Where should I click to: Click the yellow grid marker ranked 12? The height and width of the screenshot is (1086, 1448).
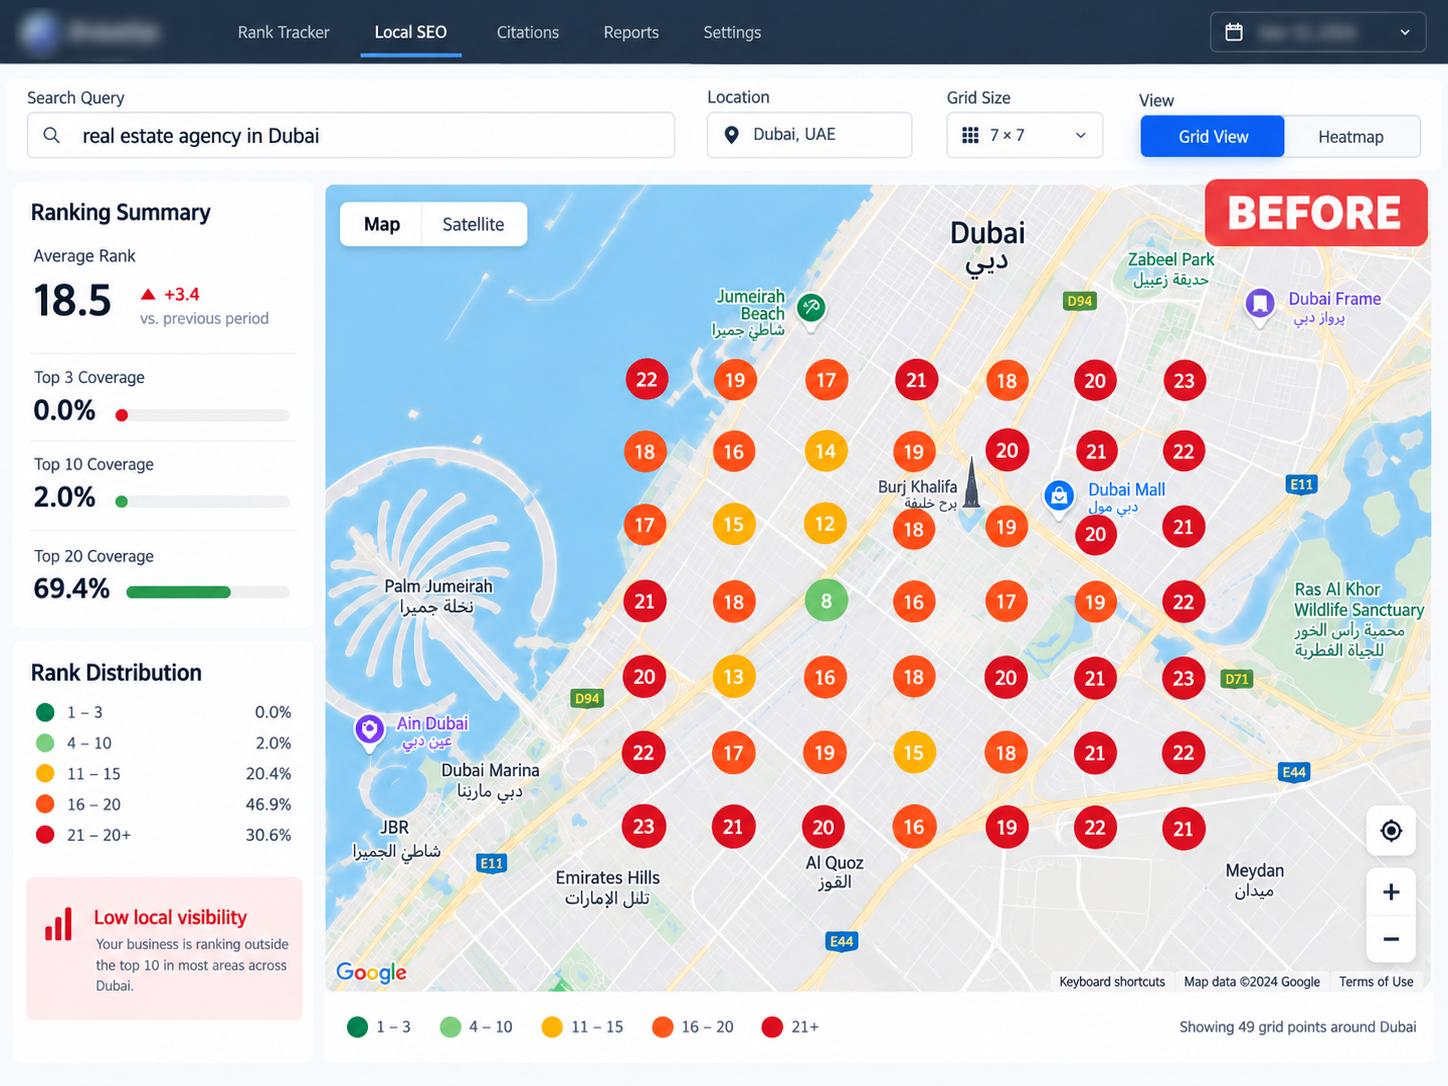click(x=825, y=524)
